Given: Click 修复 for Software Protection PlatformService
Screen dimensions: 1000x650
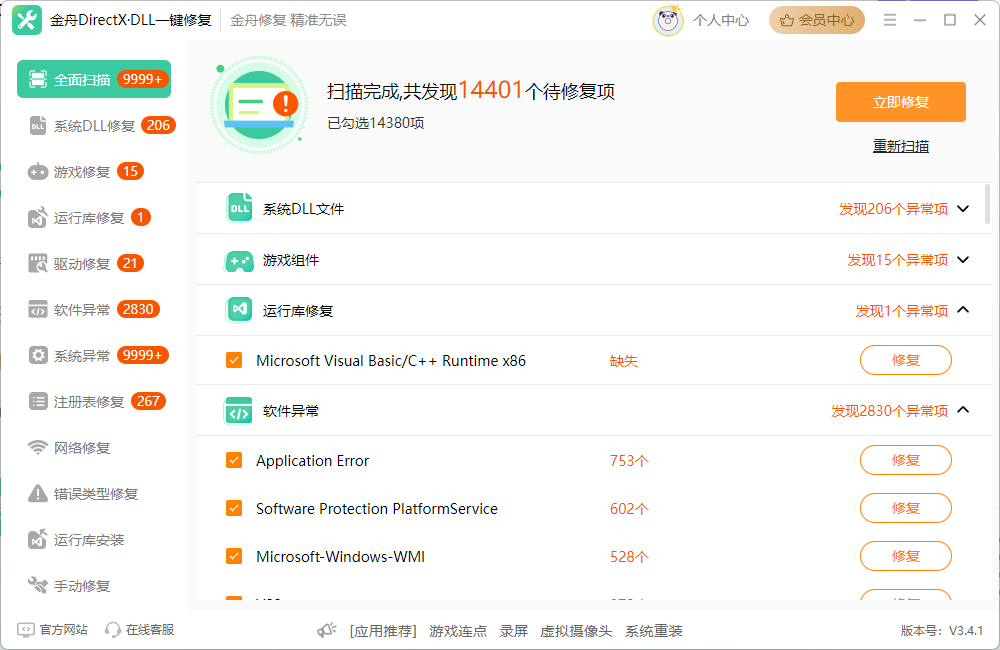Looking at the screenshot, I should [x=906, y=508].
